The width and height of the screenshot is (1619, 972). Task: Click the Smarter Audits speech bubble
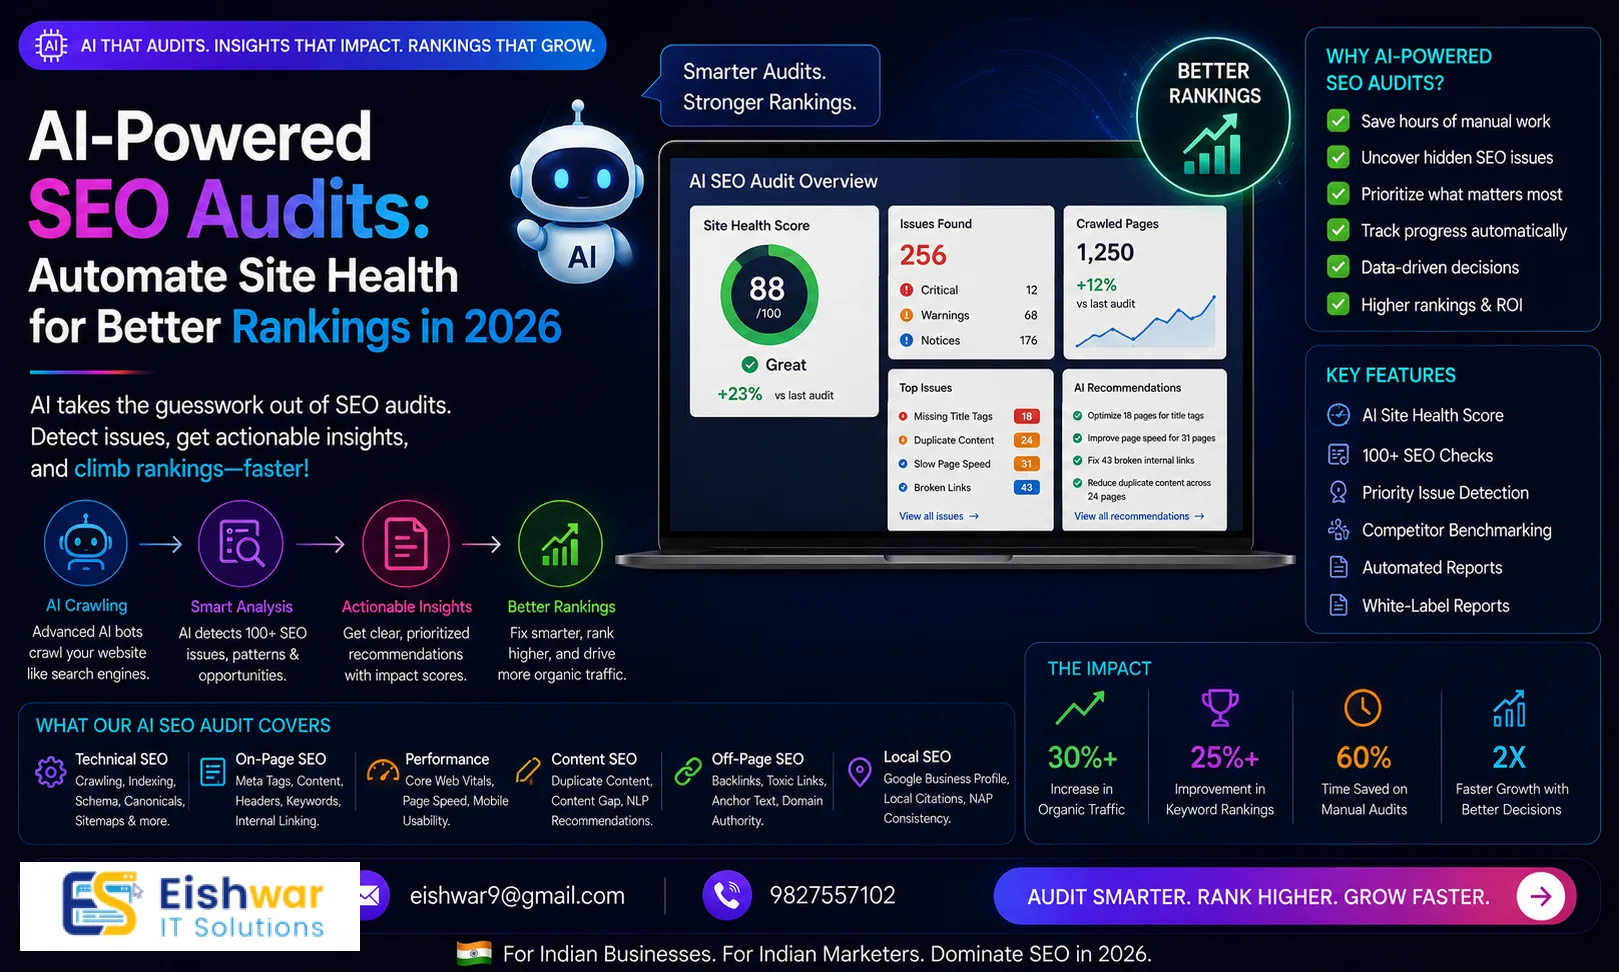[764, 86]
